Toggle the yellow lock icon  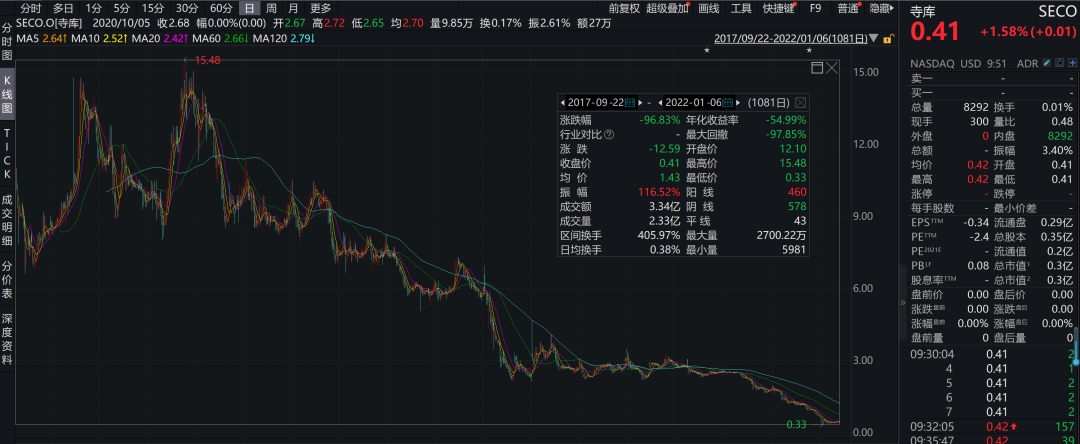tap(889, 39)
